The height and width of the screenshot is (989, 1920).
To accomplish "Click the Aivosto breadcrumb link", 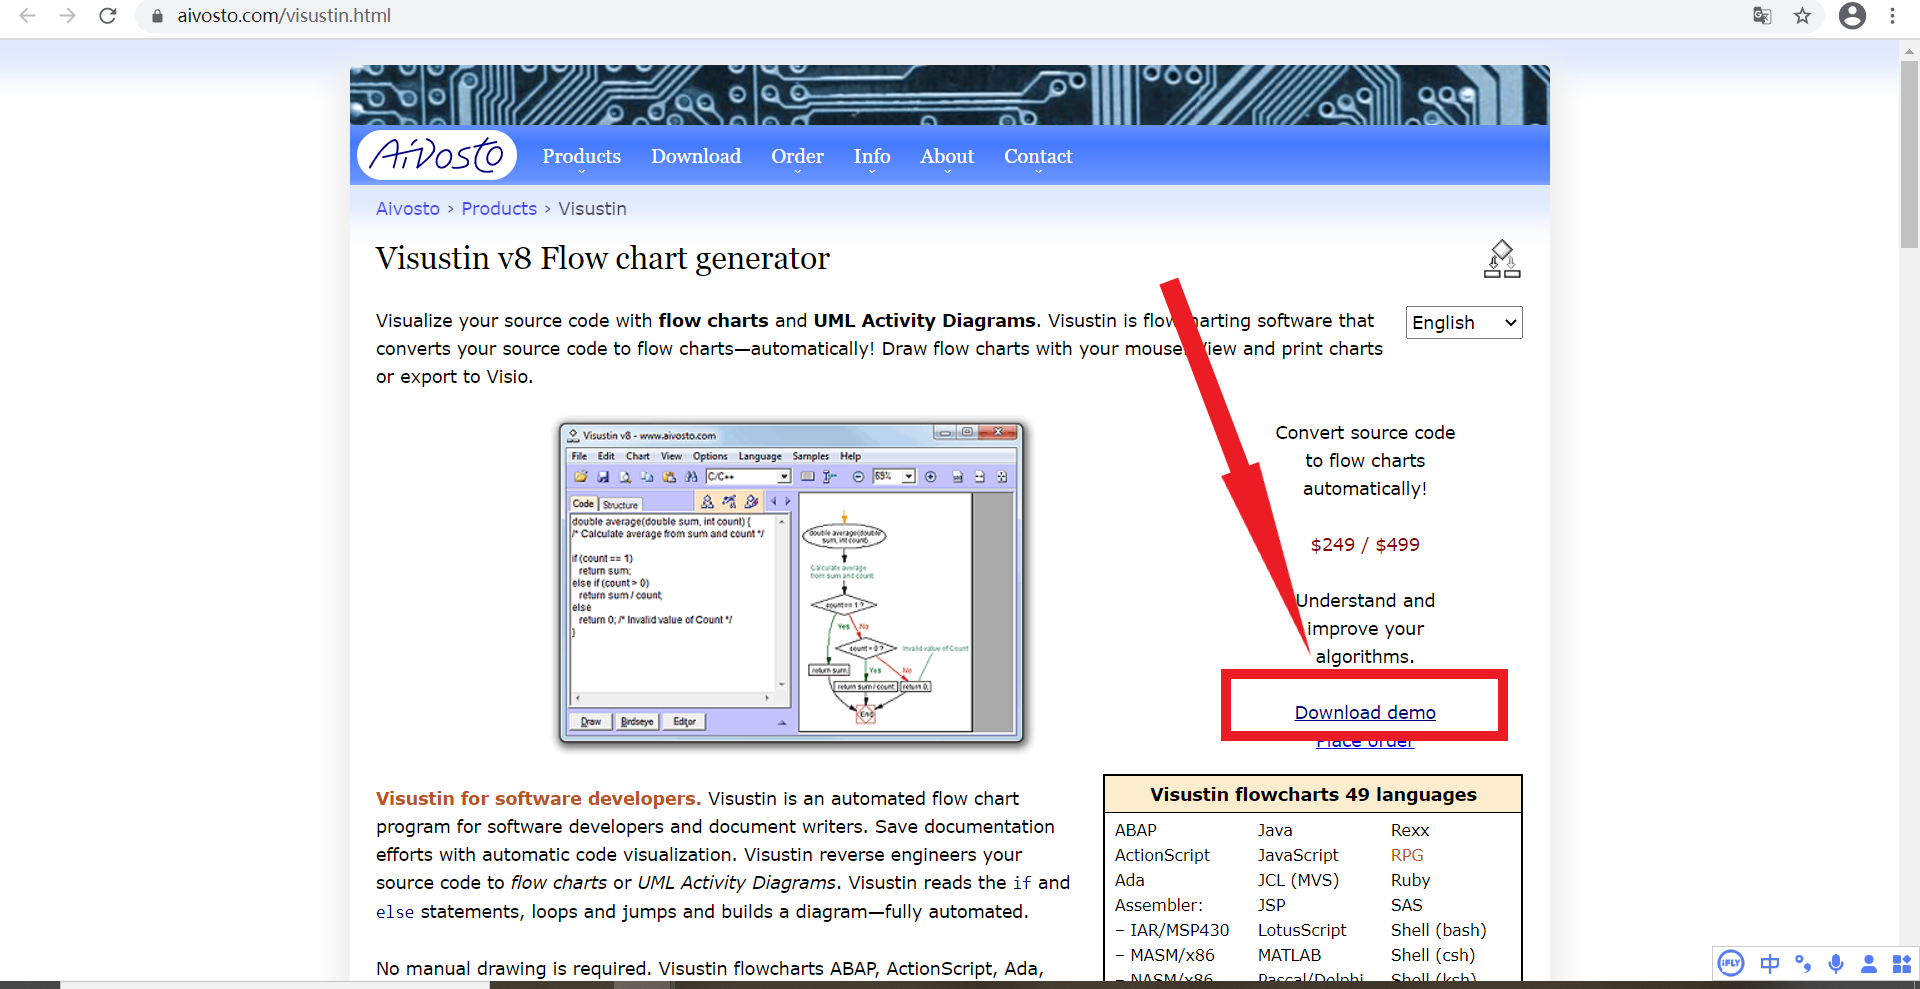I will [407, 208].
